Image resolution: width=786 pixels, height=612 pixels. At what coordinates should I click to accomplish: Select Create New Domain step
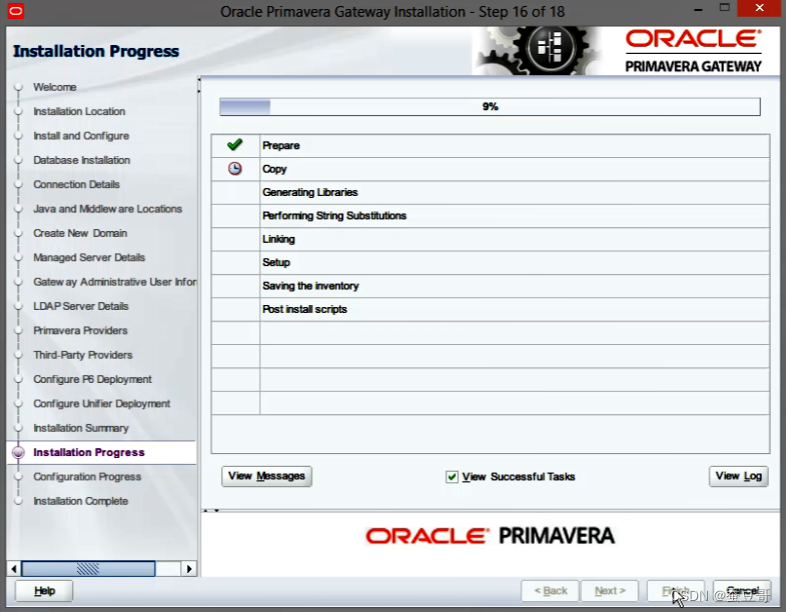click(x=80, y=234)
